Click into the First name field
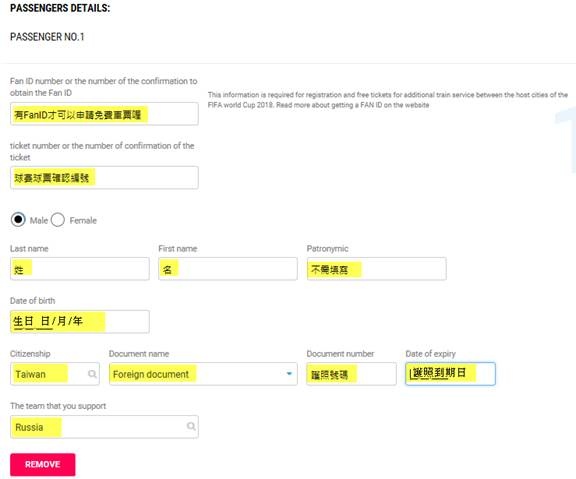This screenshot has width=576, height=479. (x=228, y=269)
